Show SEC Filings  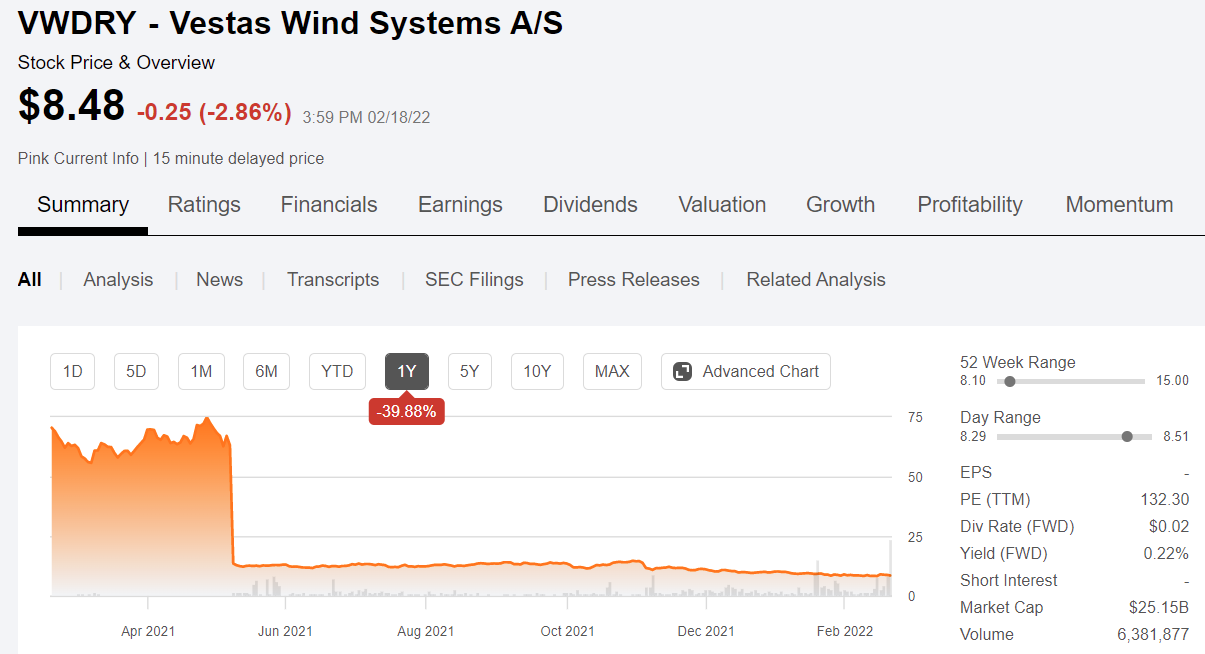tap(474, 280)
